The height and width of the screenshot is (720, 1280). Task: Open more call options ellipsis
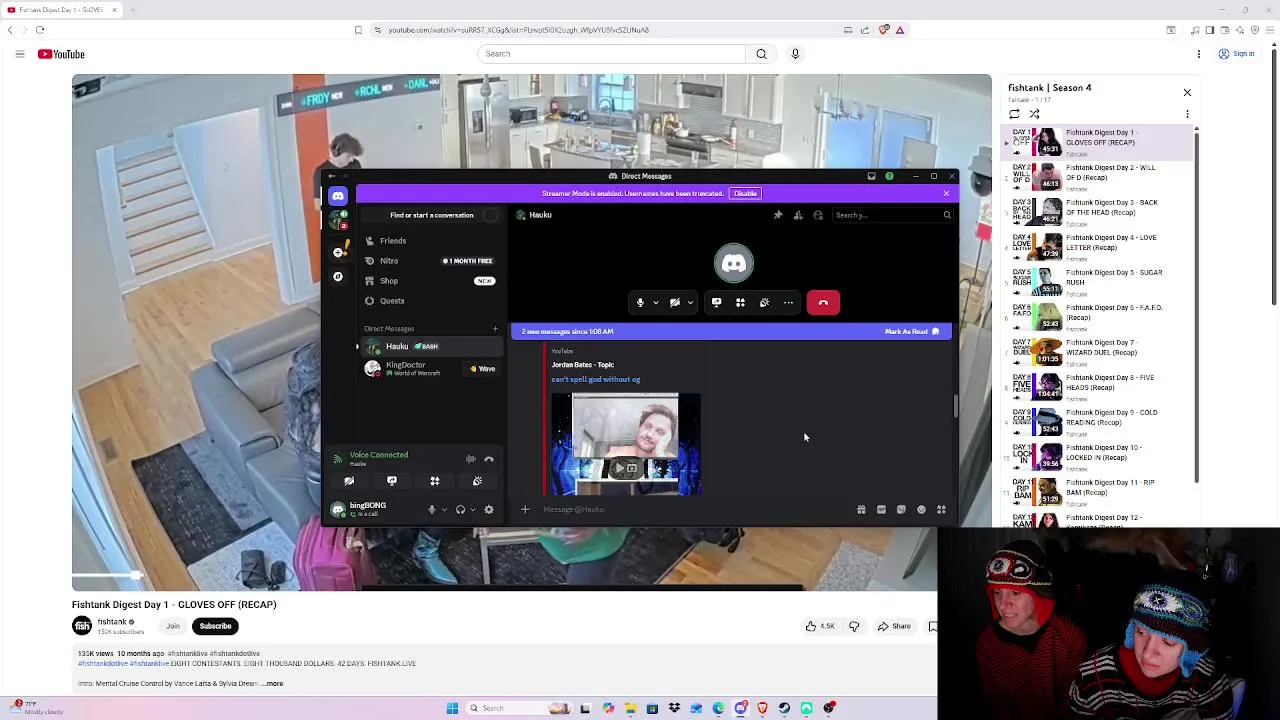coord(788,303)
